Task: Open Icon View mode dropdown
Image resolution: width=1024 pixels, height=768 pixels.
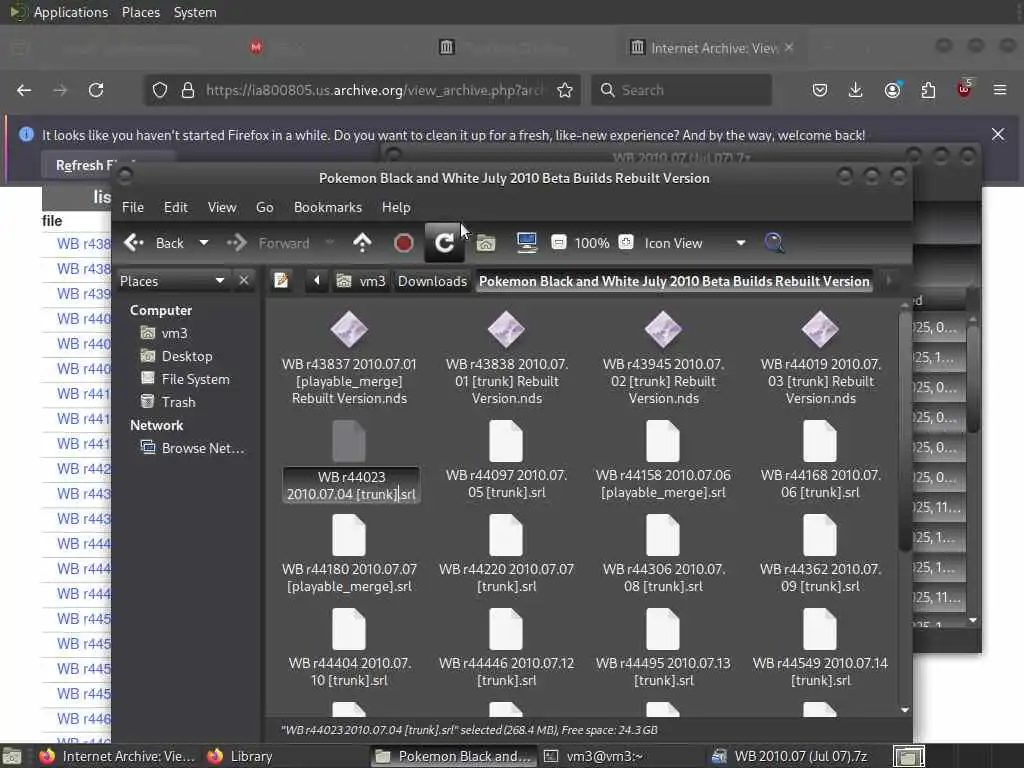Action: click(x=695, y=243)
